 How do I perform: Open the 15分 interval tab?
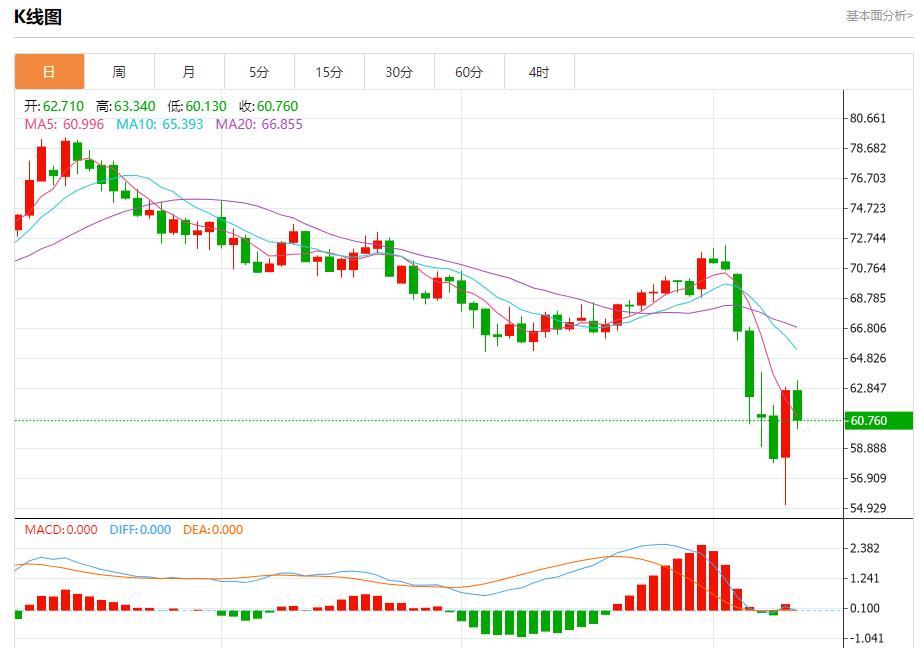click(329, 72)
